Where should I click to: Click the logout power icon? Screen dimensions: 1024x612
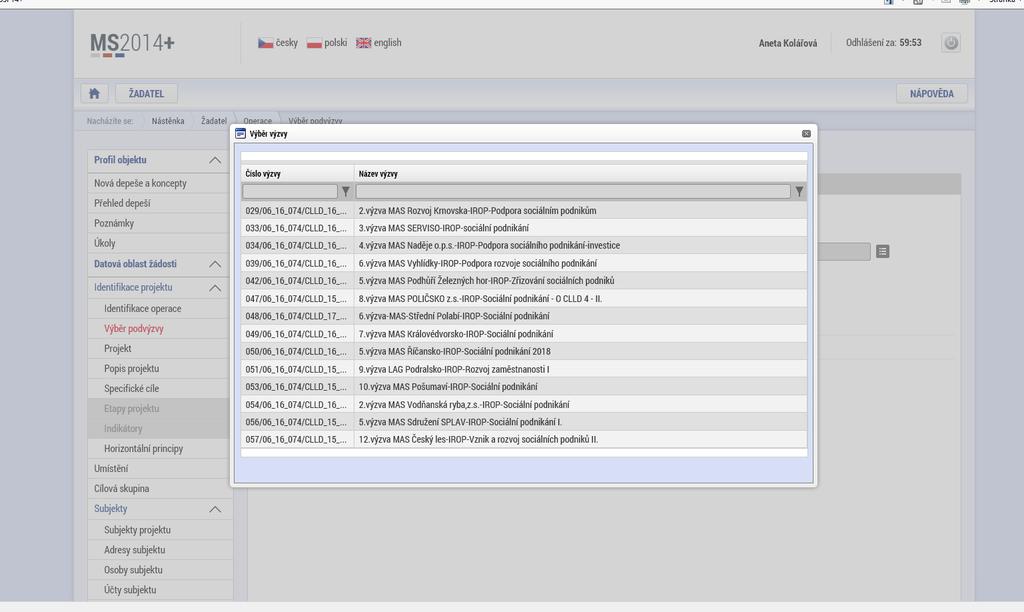pos(951,43)
